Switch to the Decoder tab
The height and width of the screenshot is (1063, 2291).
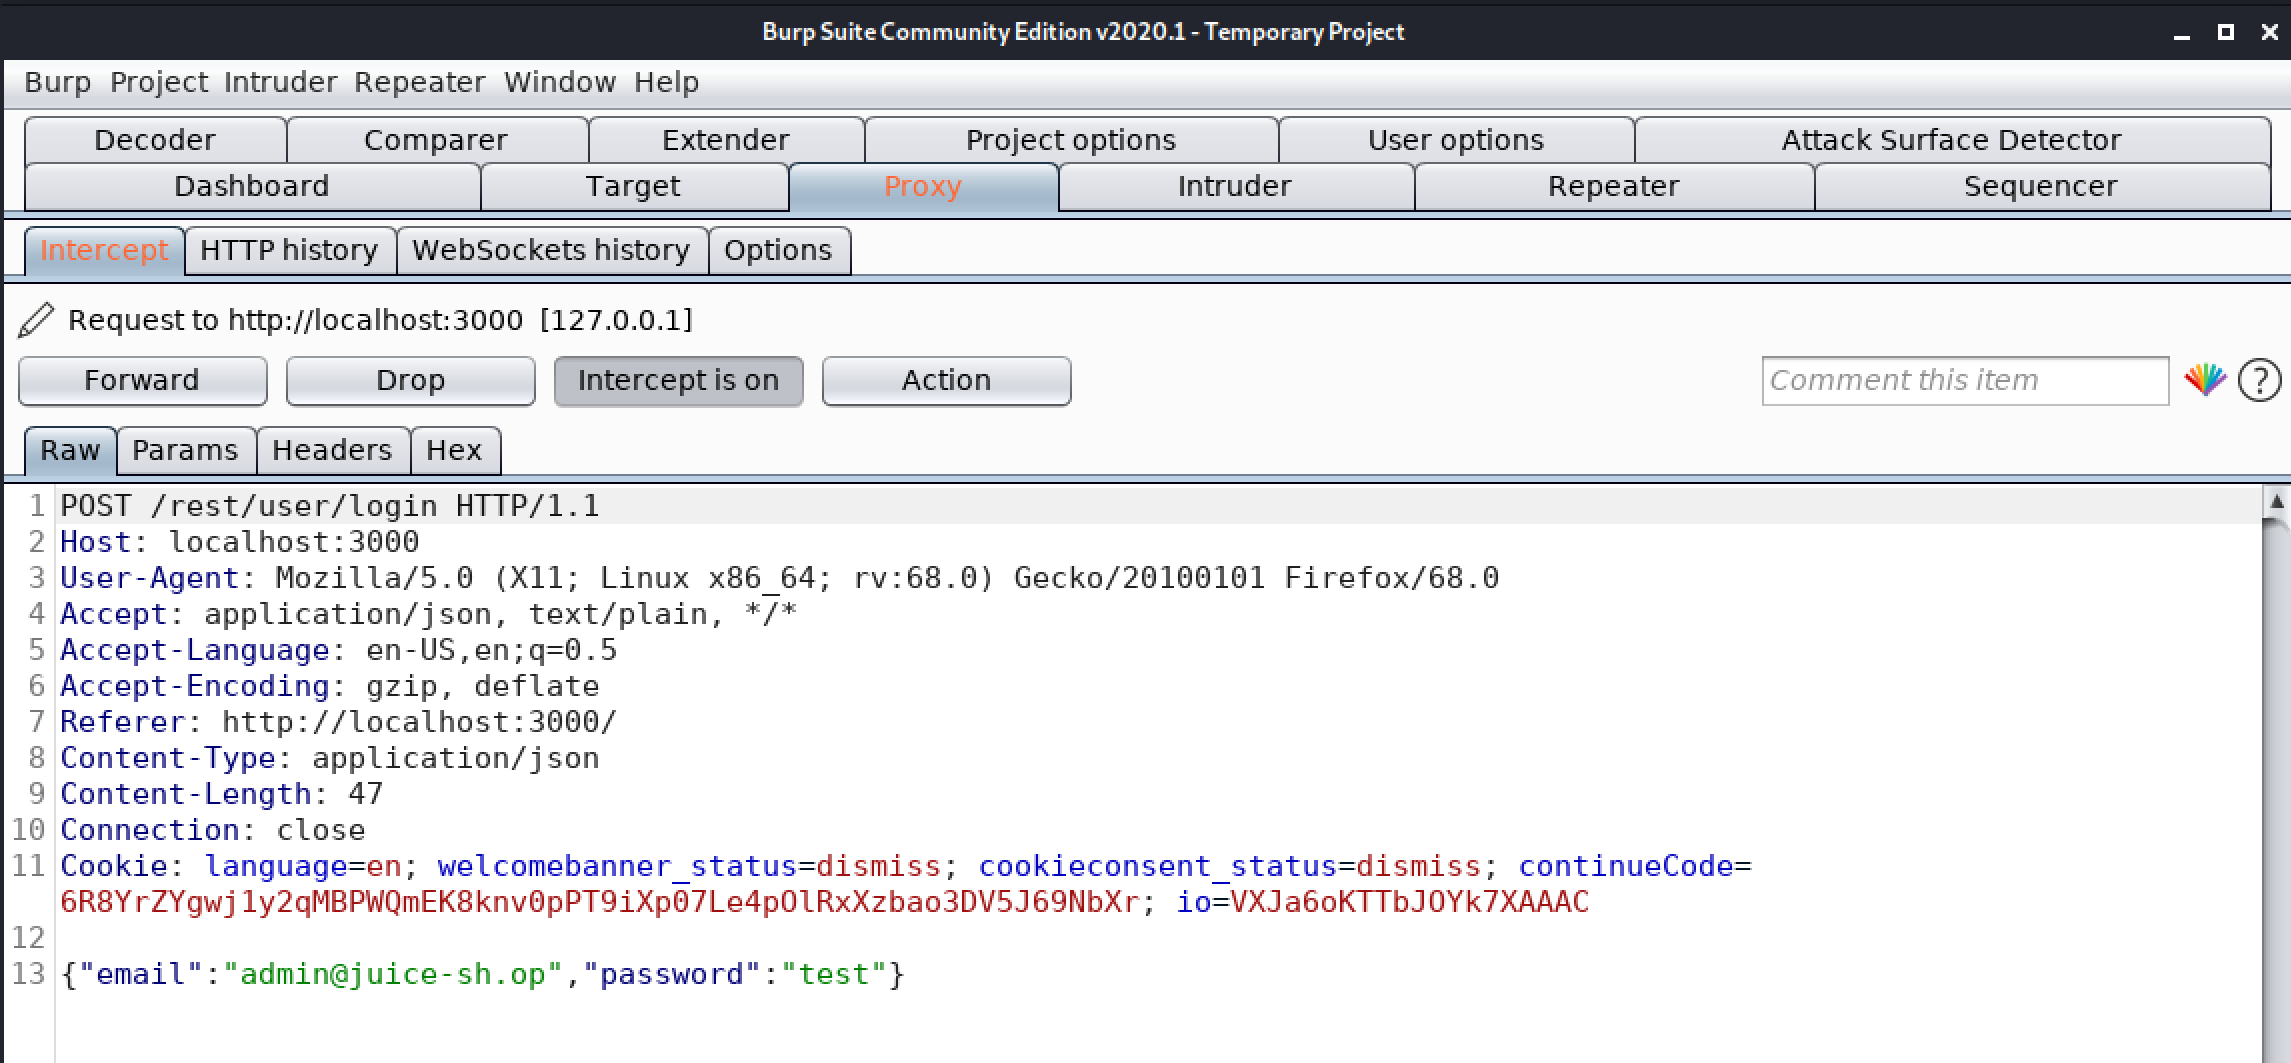coord(155,140)
